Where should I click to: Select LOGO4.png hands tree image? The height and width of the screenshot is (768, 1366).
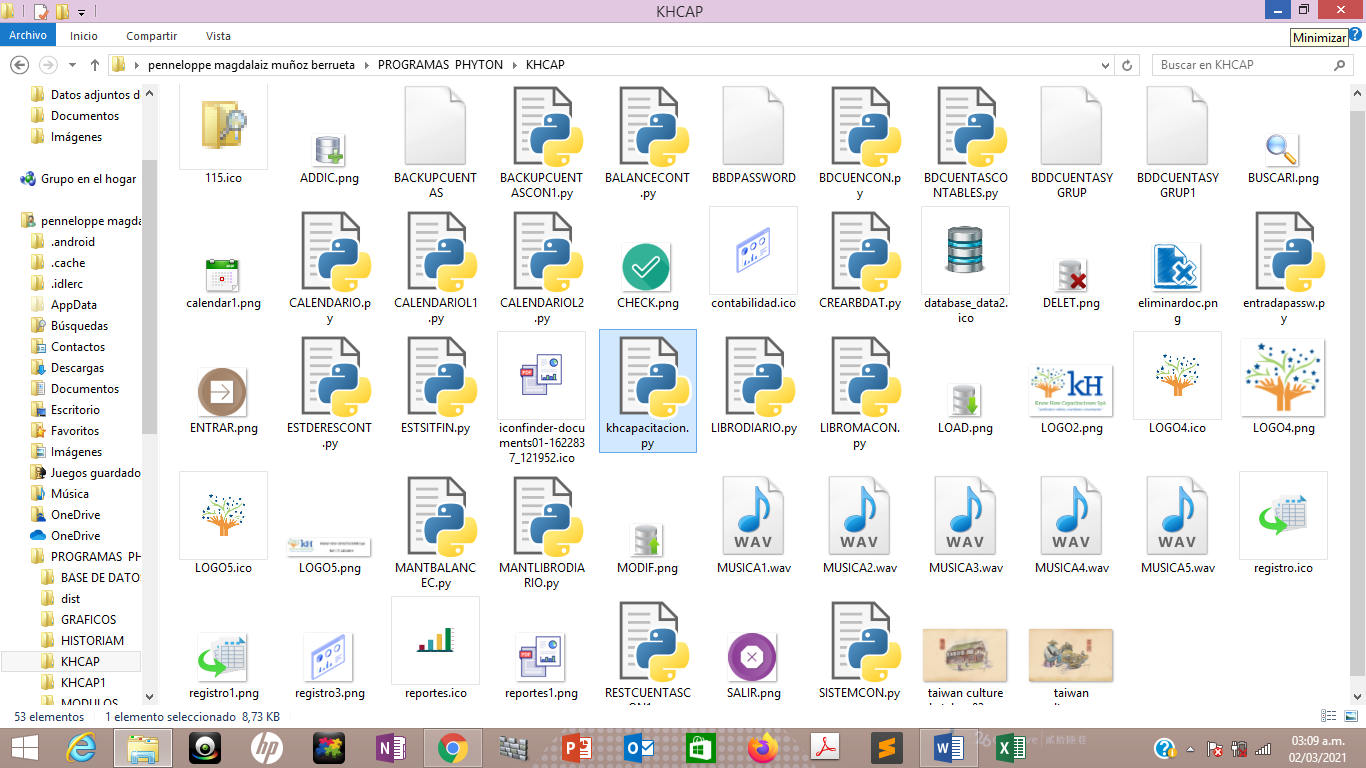(x=1283, y=378)
